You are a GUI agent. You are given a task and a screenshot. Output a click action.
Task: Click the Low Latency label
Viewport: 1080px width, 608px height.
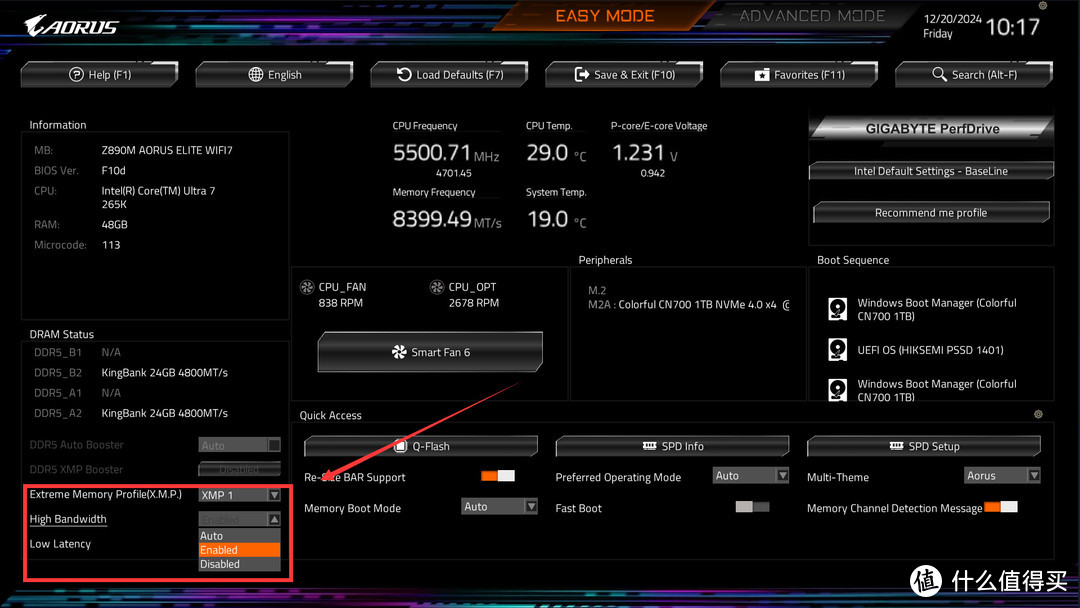[x=60, y=544]
